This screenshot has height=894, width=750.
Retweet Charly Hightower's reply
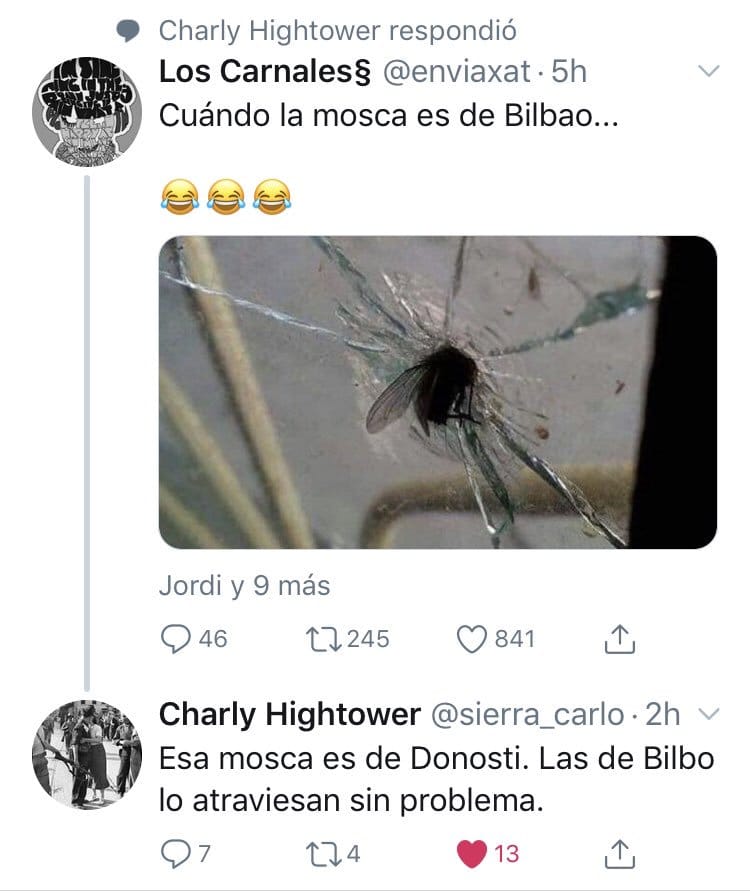tap(319, 854)
